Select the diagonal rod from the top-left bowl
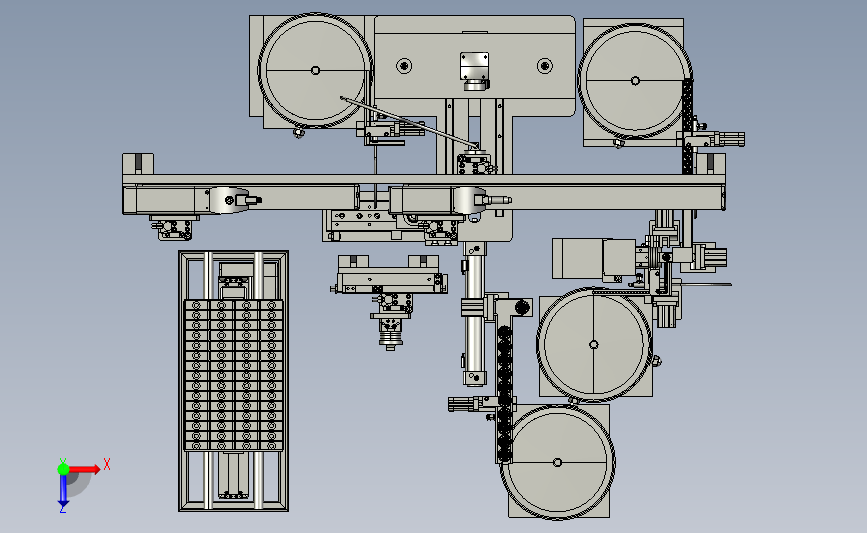The image size is (867, 533). (409, 123)
